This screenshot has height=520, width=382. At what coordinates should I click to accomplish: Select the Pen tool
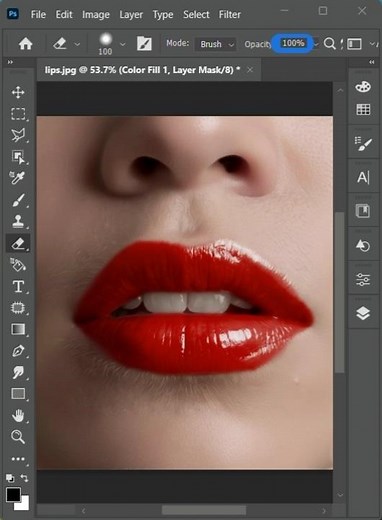18,351
